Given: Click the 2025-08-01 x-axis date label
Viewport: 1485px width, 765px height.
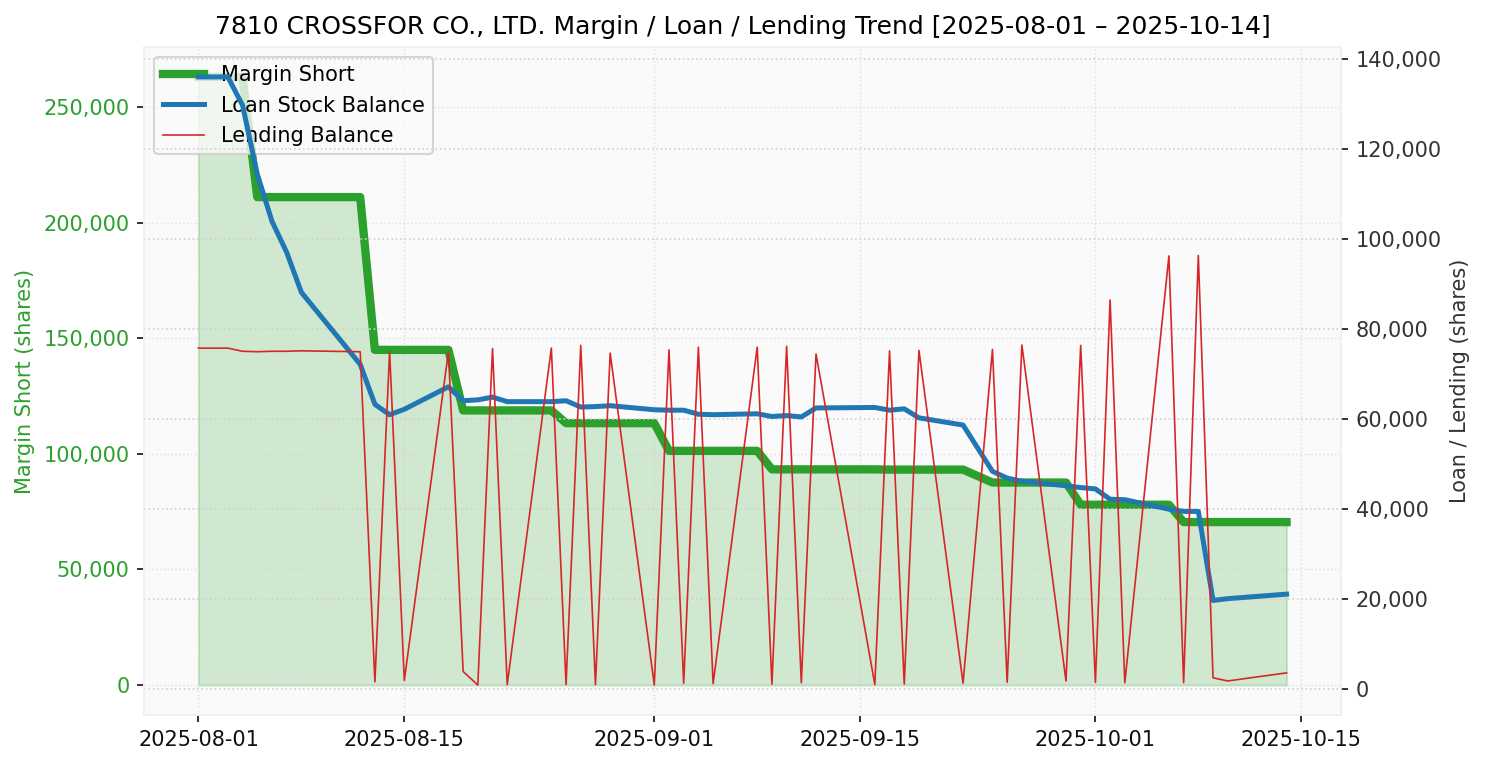Looking at the screenshot, I should [198, 739].
